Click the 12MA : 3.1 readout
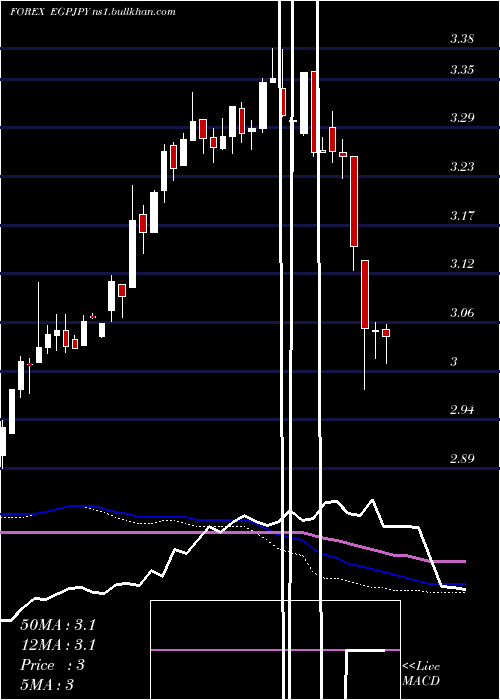 [x=58, y=645]
